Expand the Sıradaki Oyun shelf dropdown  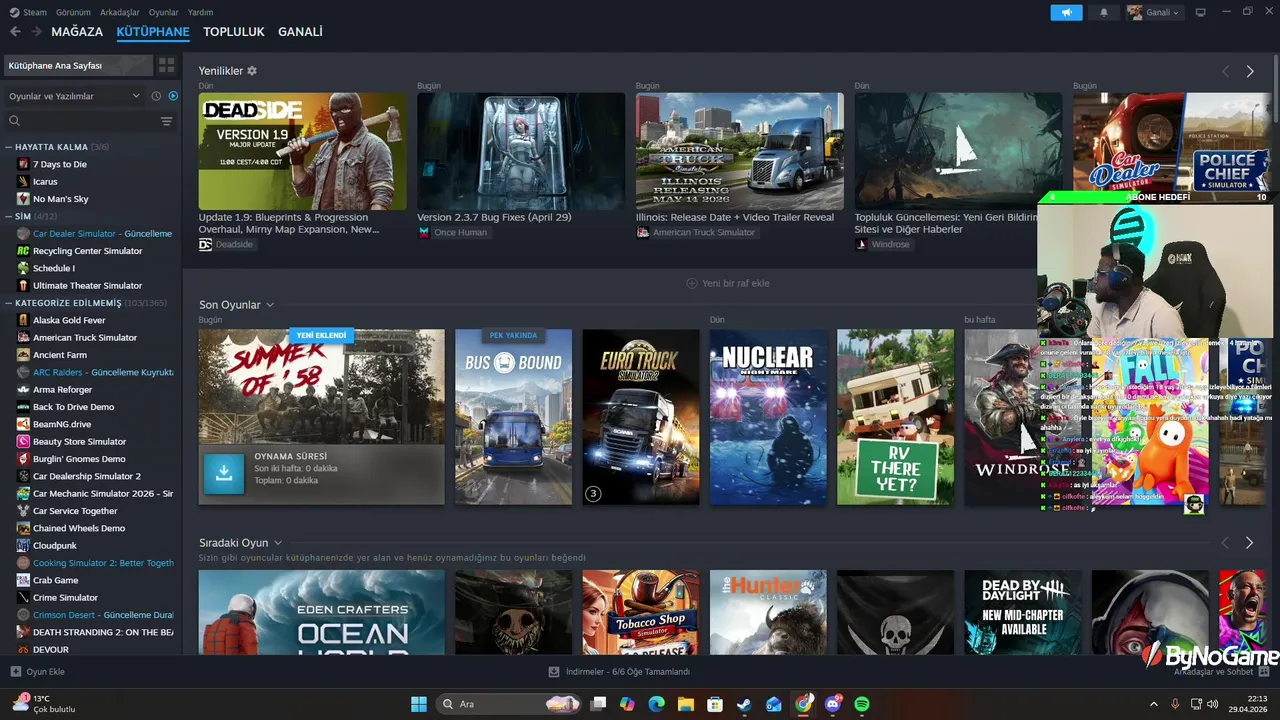[x=278, y=543]
